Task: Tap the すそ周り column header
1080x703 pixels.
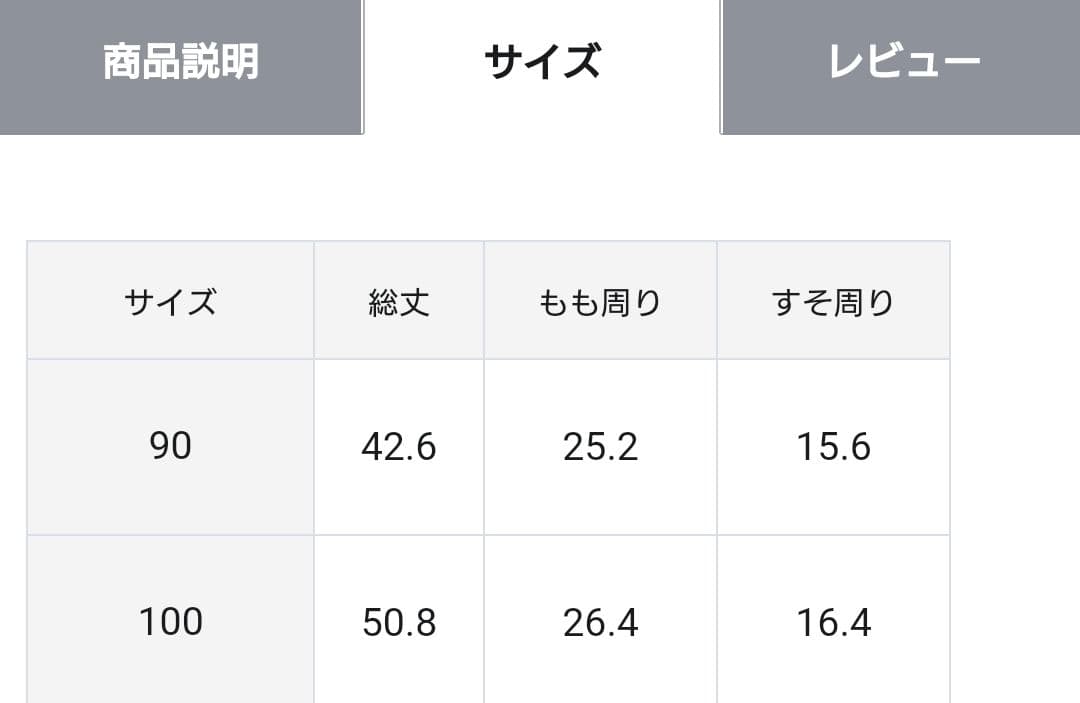Action: (x=833, y=301)
